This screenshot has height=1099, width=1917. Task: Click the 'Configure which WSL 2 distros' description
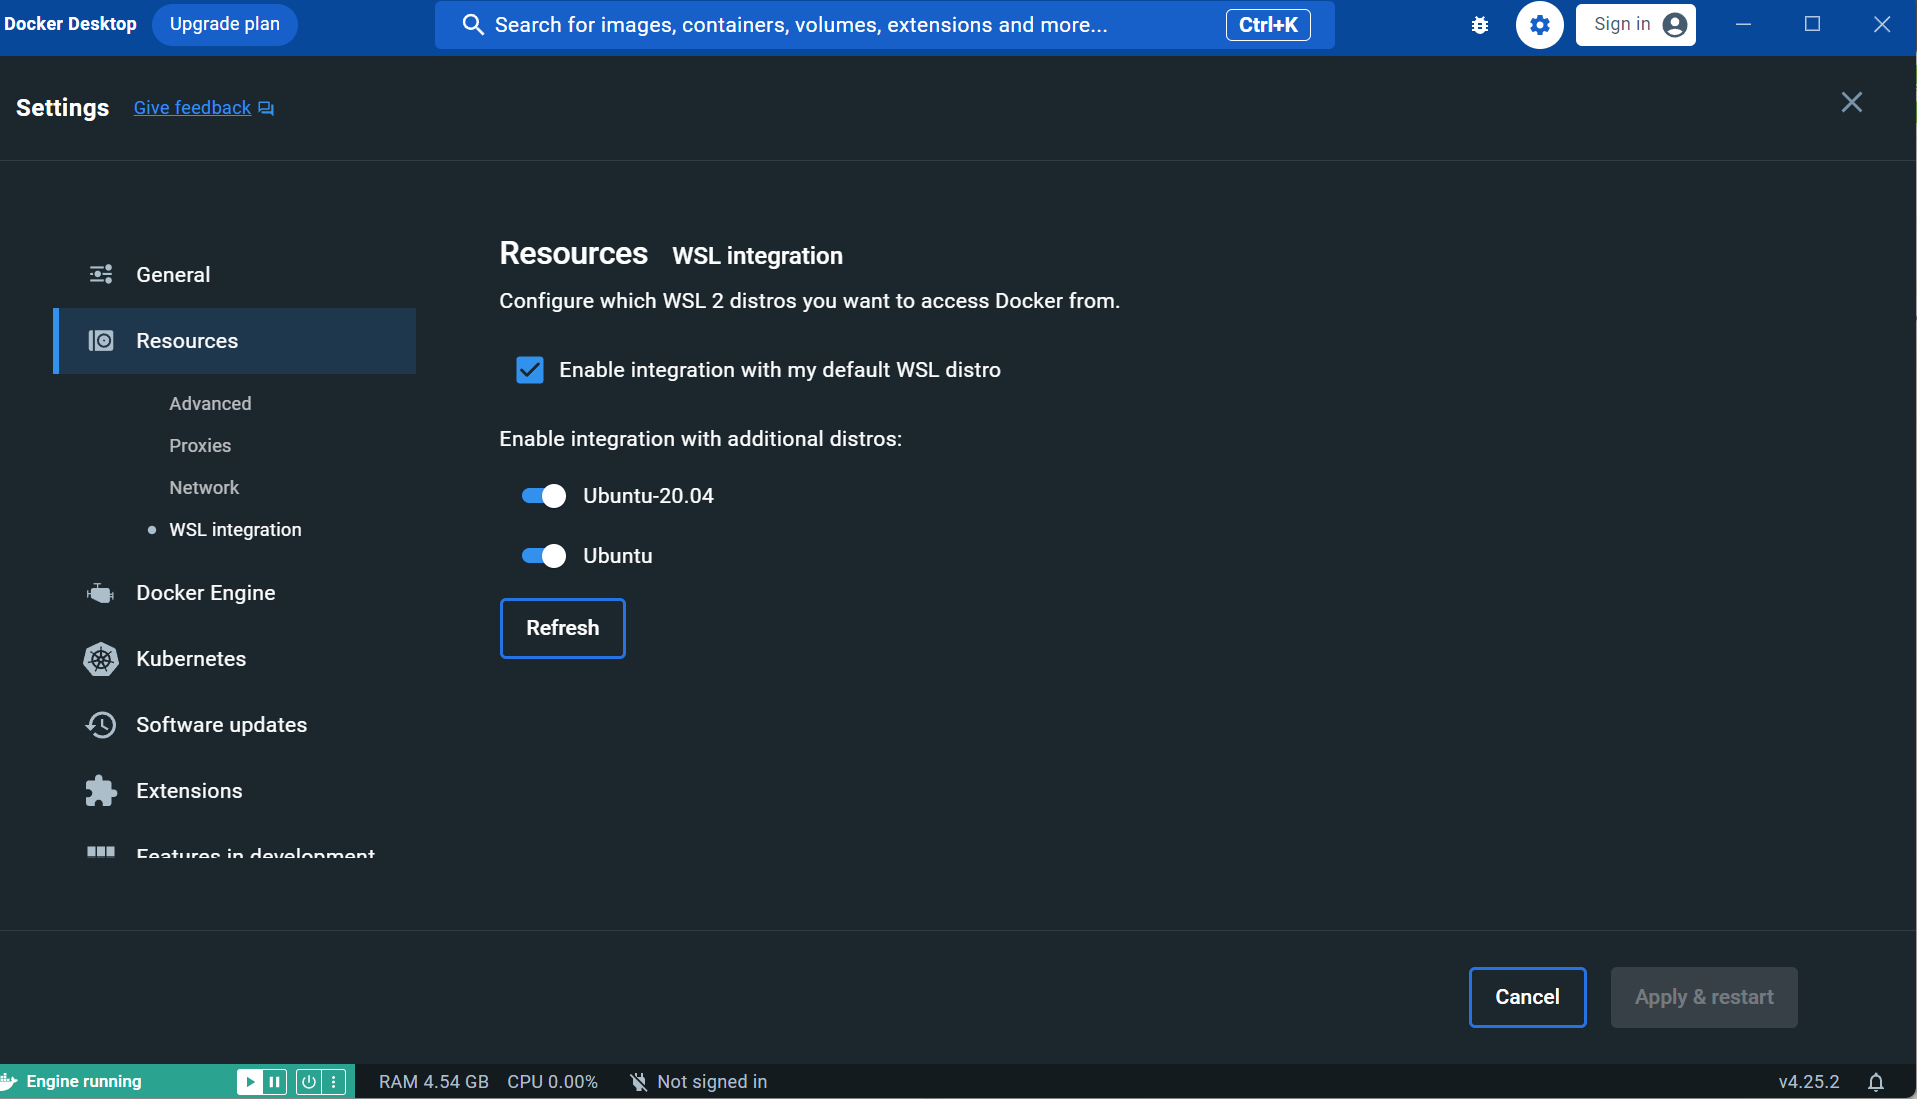pos(810,301)
